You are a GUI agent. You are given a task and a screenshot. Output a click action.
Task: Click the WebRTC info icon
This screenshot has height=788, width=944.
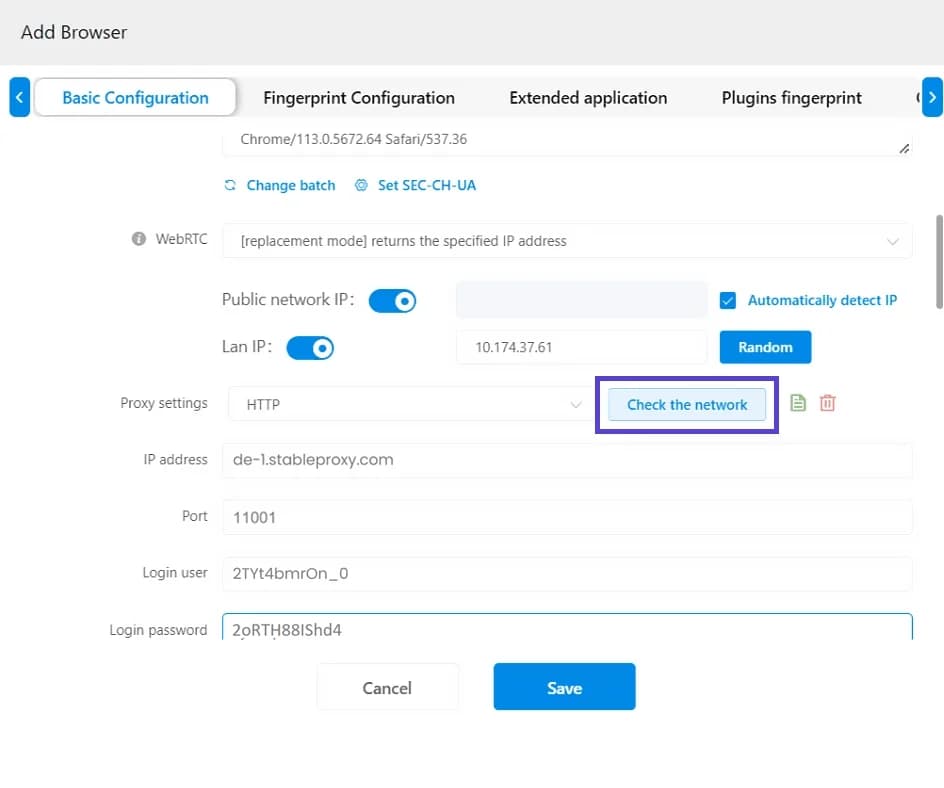click(x=139, y=240)
